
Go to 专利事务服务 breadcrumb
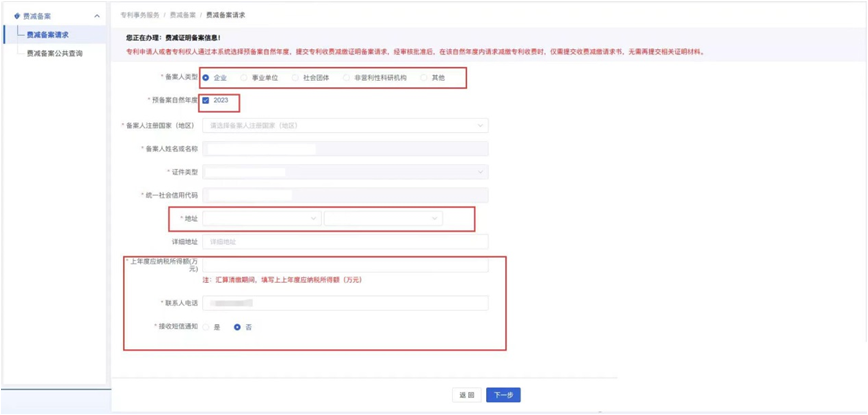(x=140, y=15)
